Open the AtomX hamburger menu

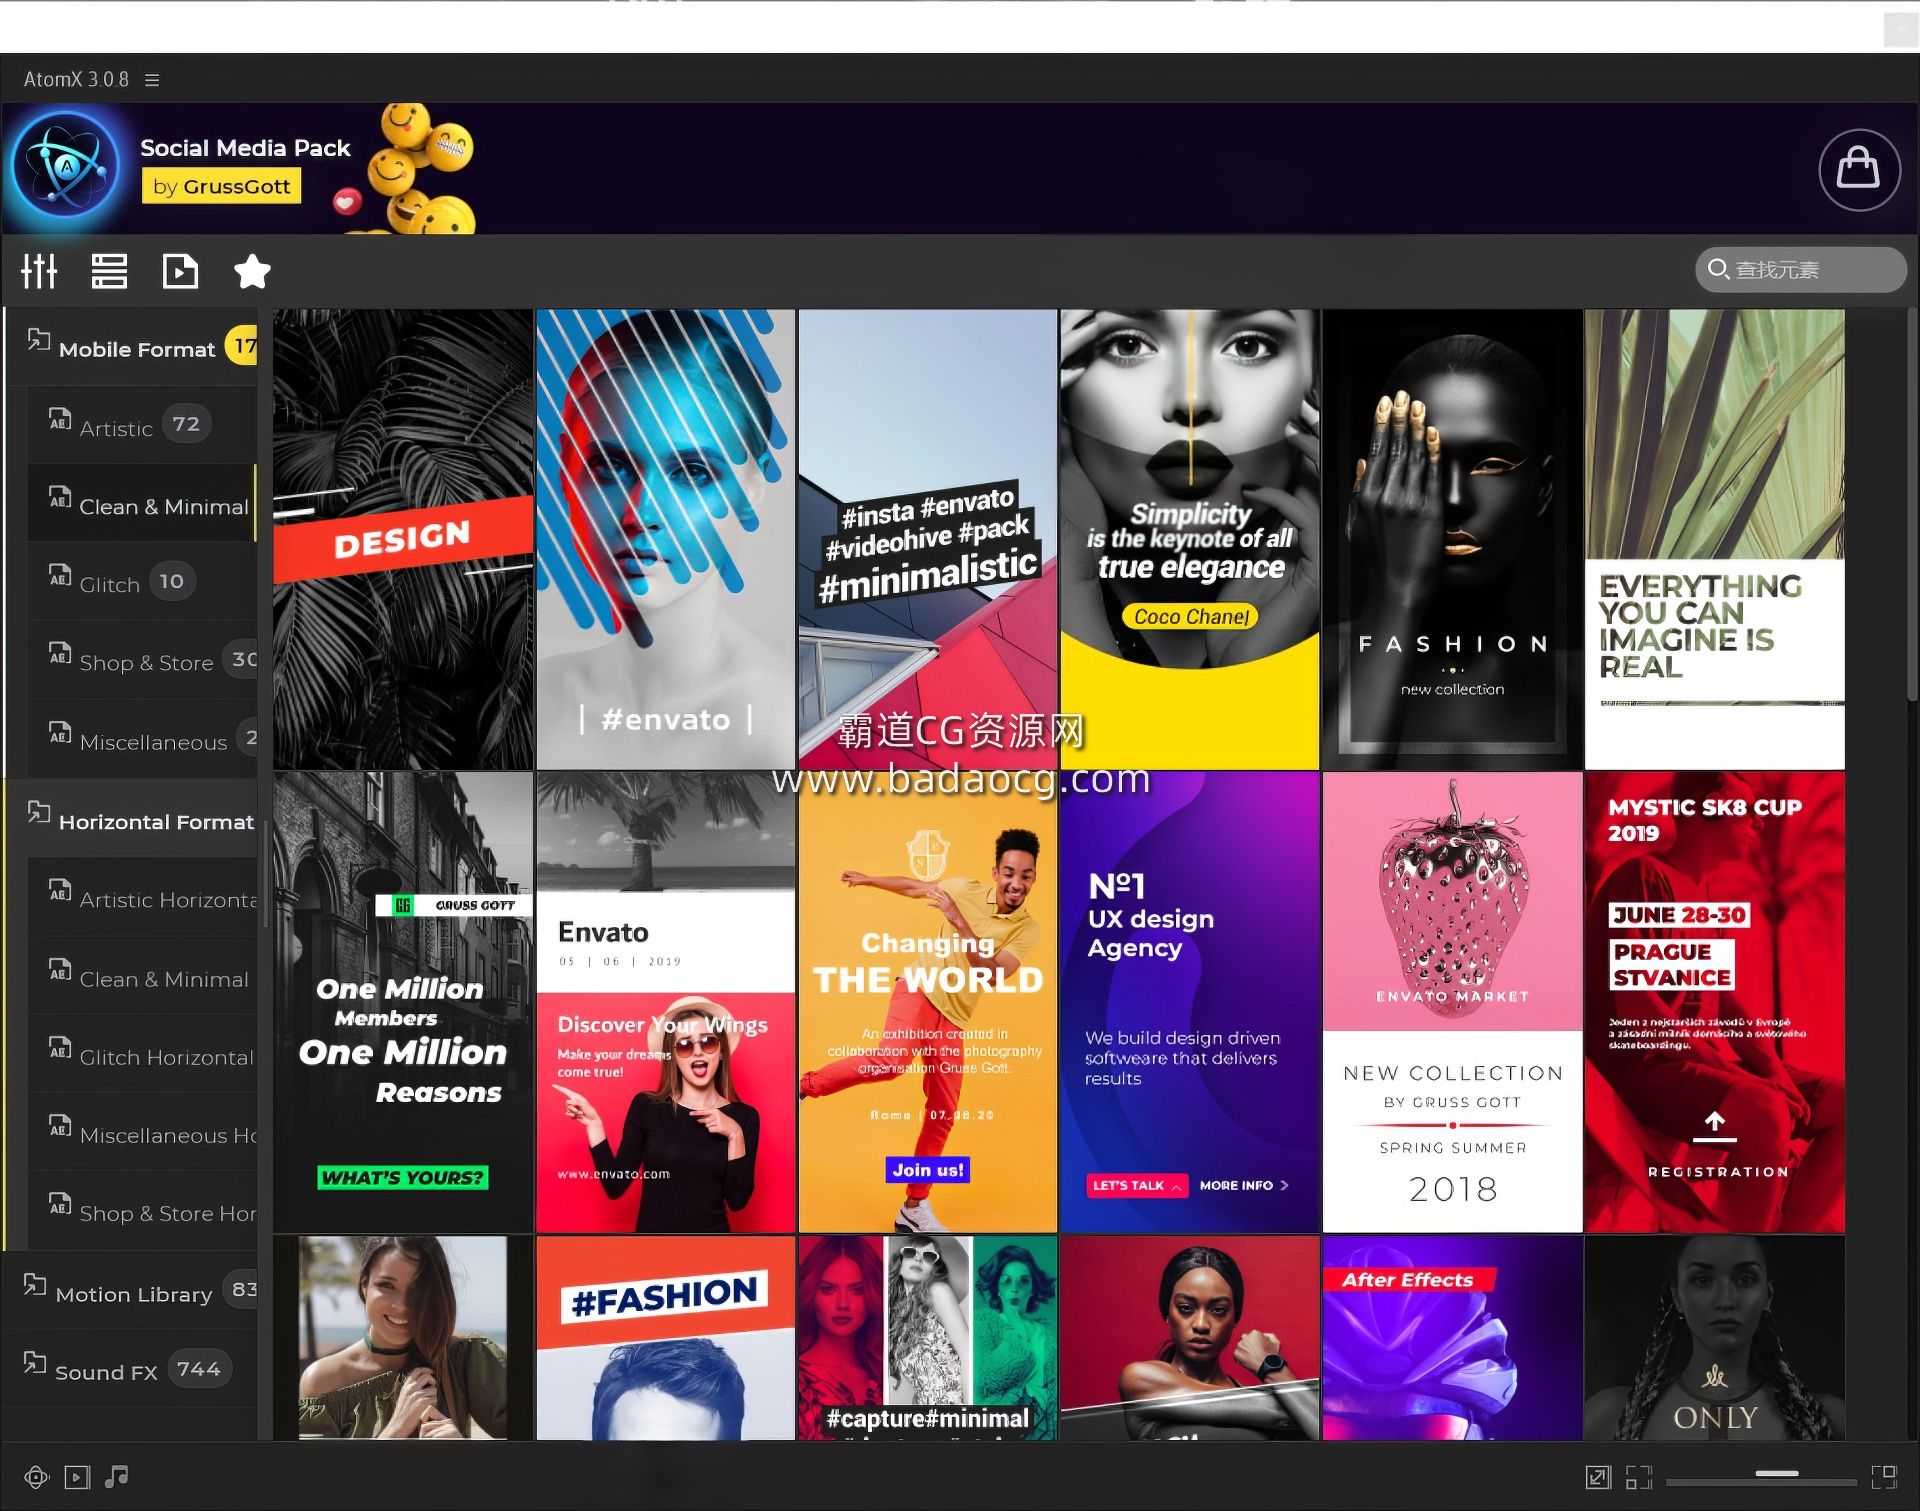pyautogui.click(x=152, y=80)
